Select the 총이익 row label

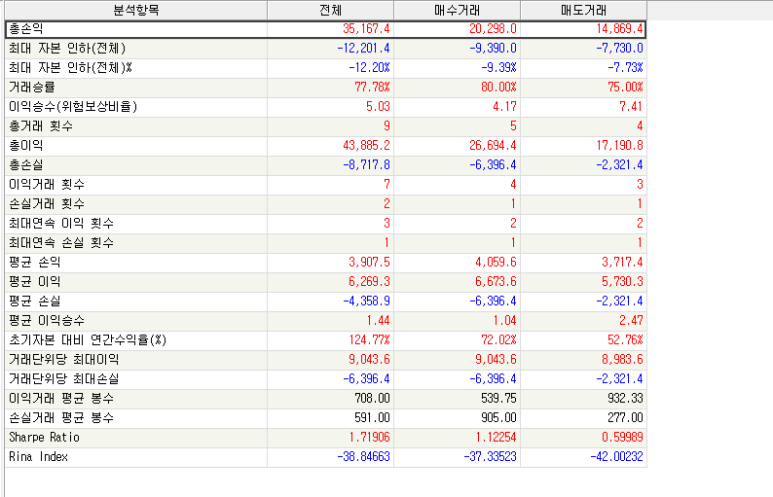[26, 145]
